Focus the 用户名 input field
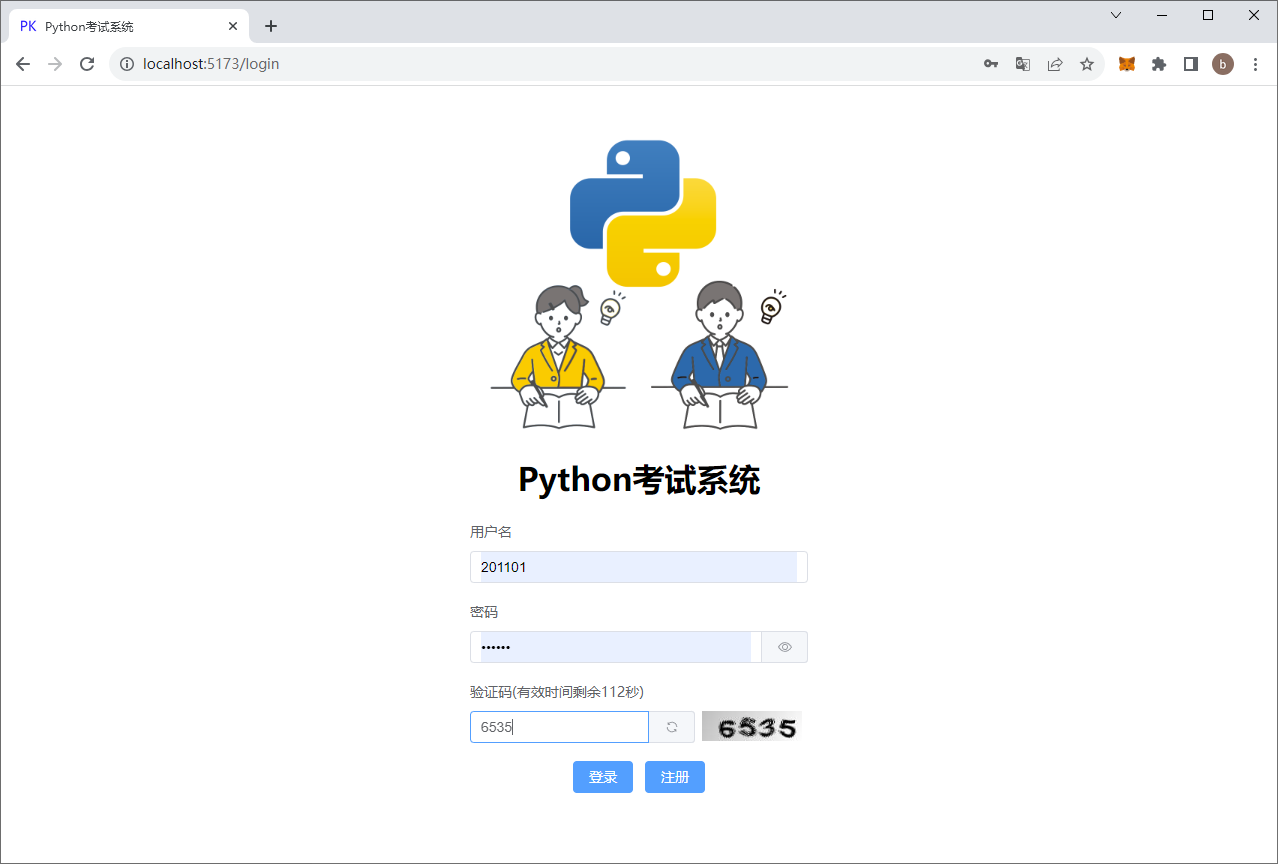Screen dimensions: 1278x864 click(x=639, y=567)
